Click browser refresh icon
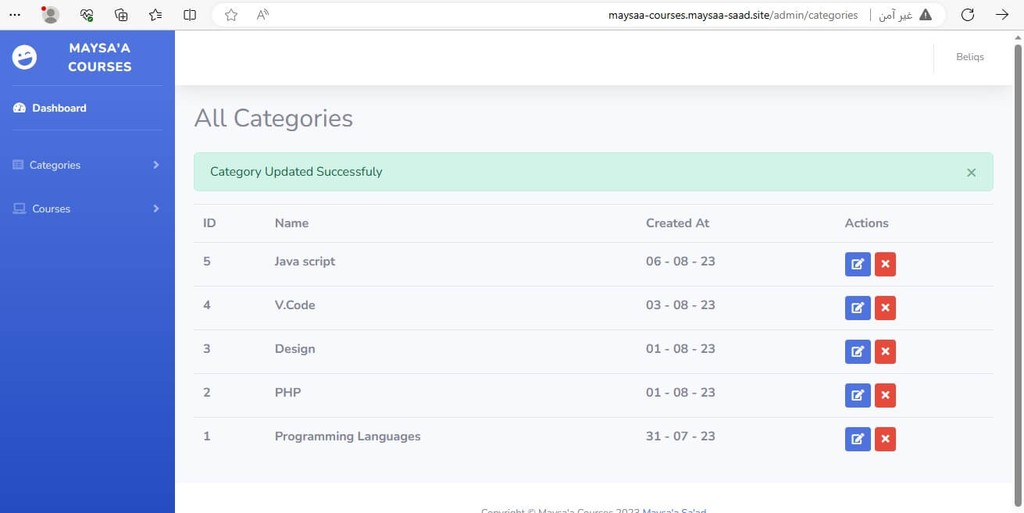1024x513 pixels. [968, 15]
